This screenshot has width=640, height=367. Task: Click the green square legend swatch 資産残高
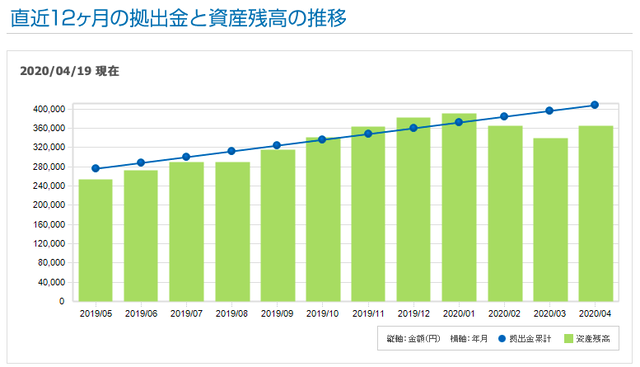click(x=569, y=338)
